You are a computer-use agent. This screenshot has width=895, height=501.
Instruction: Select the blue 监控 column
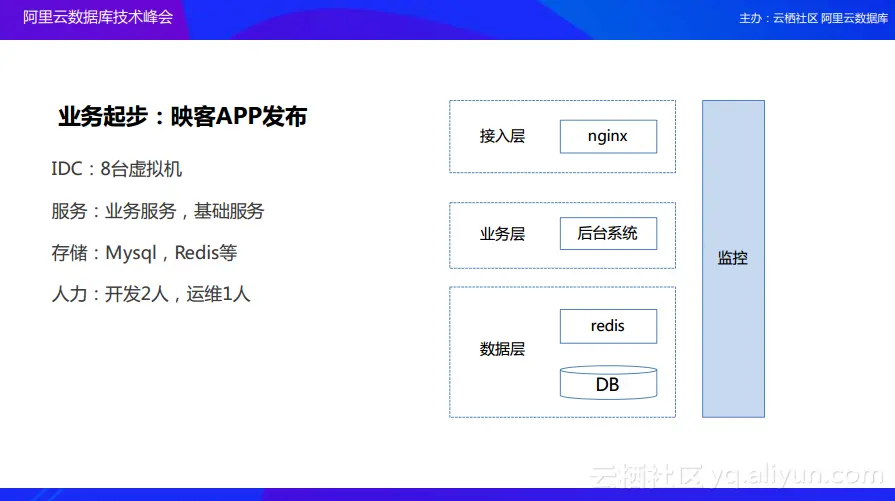tap(733, 259)
